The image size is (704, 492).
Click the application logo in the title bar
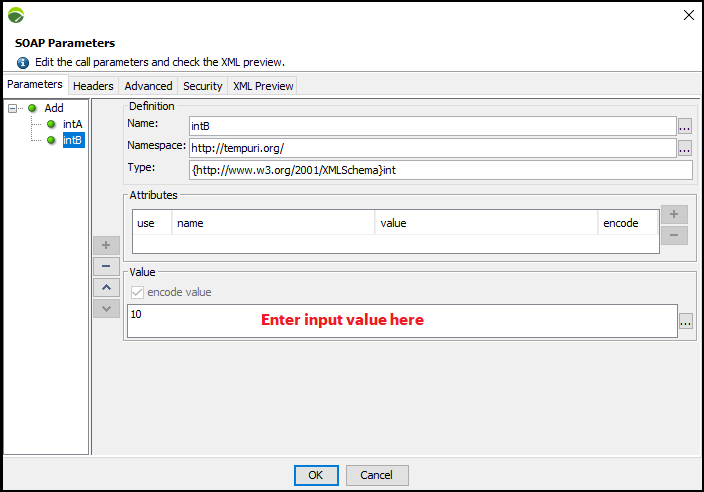click(x=16, y=15)
